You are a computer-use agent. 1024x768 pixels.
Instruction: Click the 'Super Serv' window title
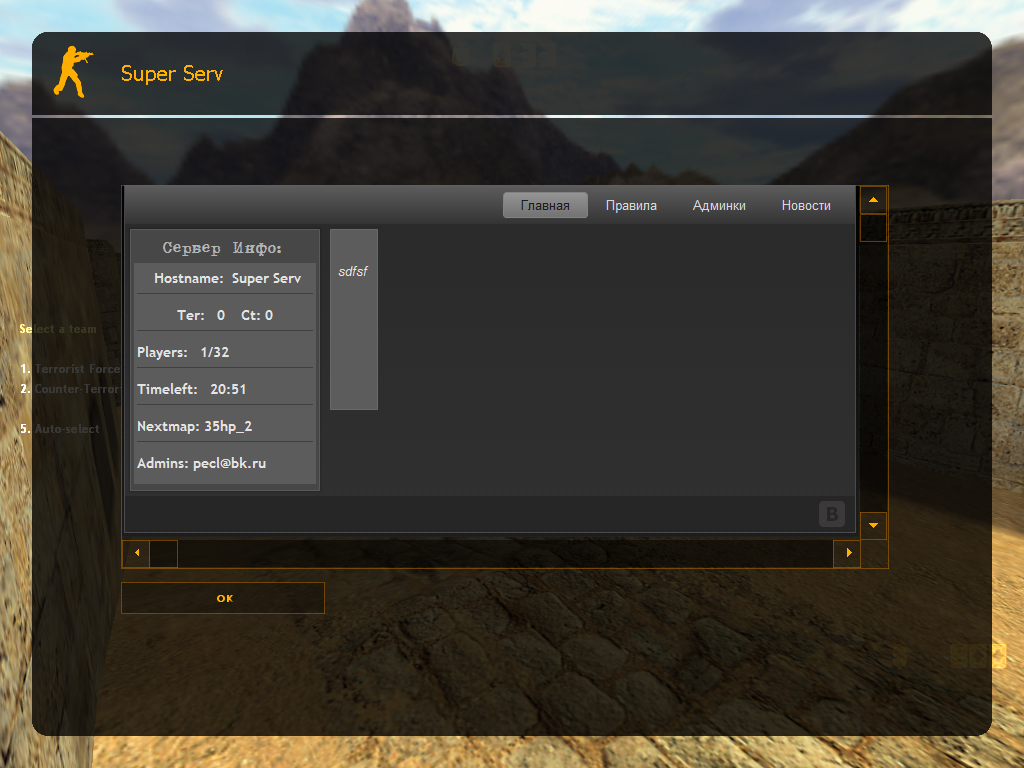pos(172,74)
